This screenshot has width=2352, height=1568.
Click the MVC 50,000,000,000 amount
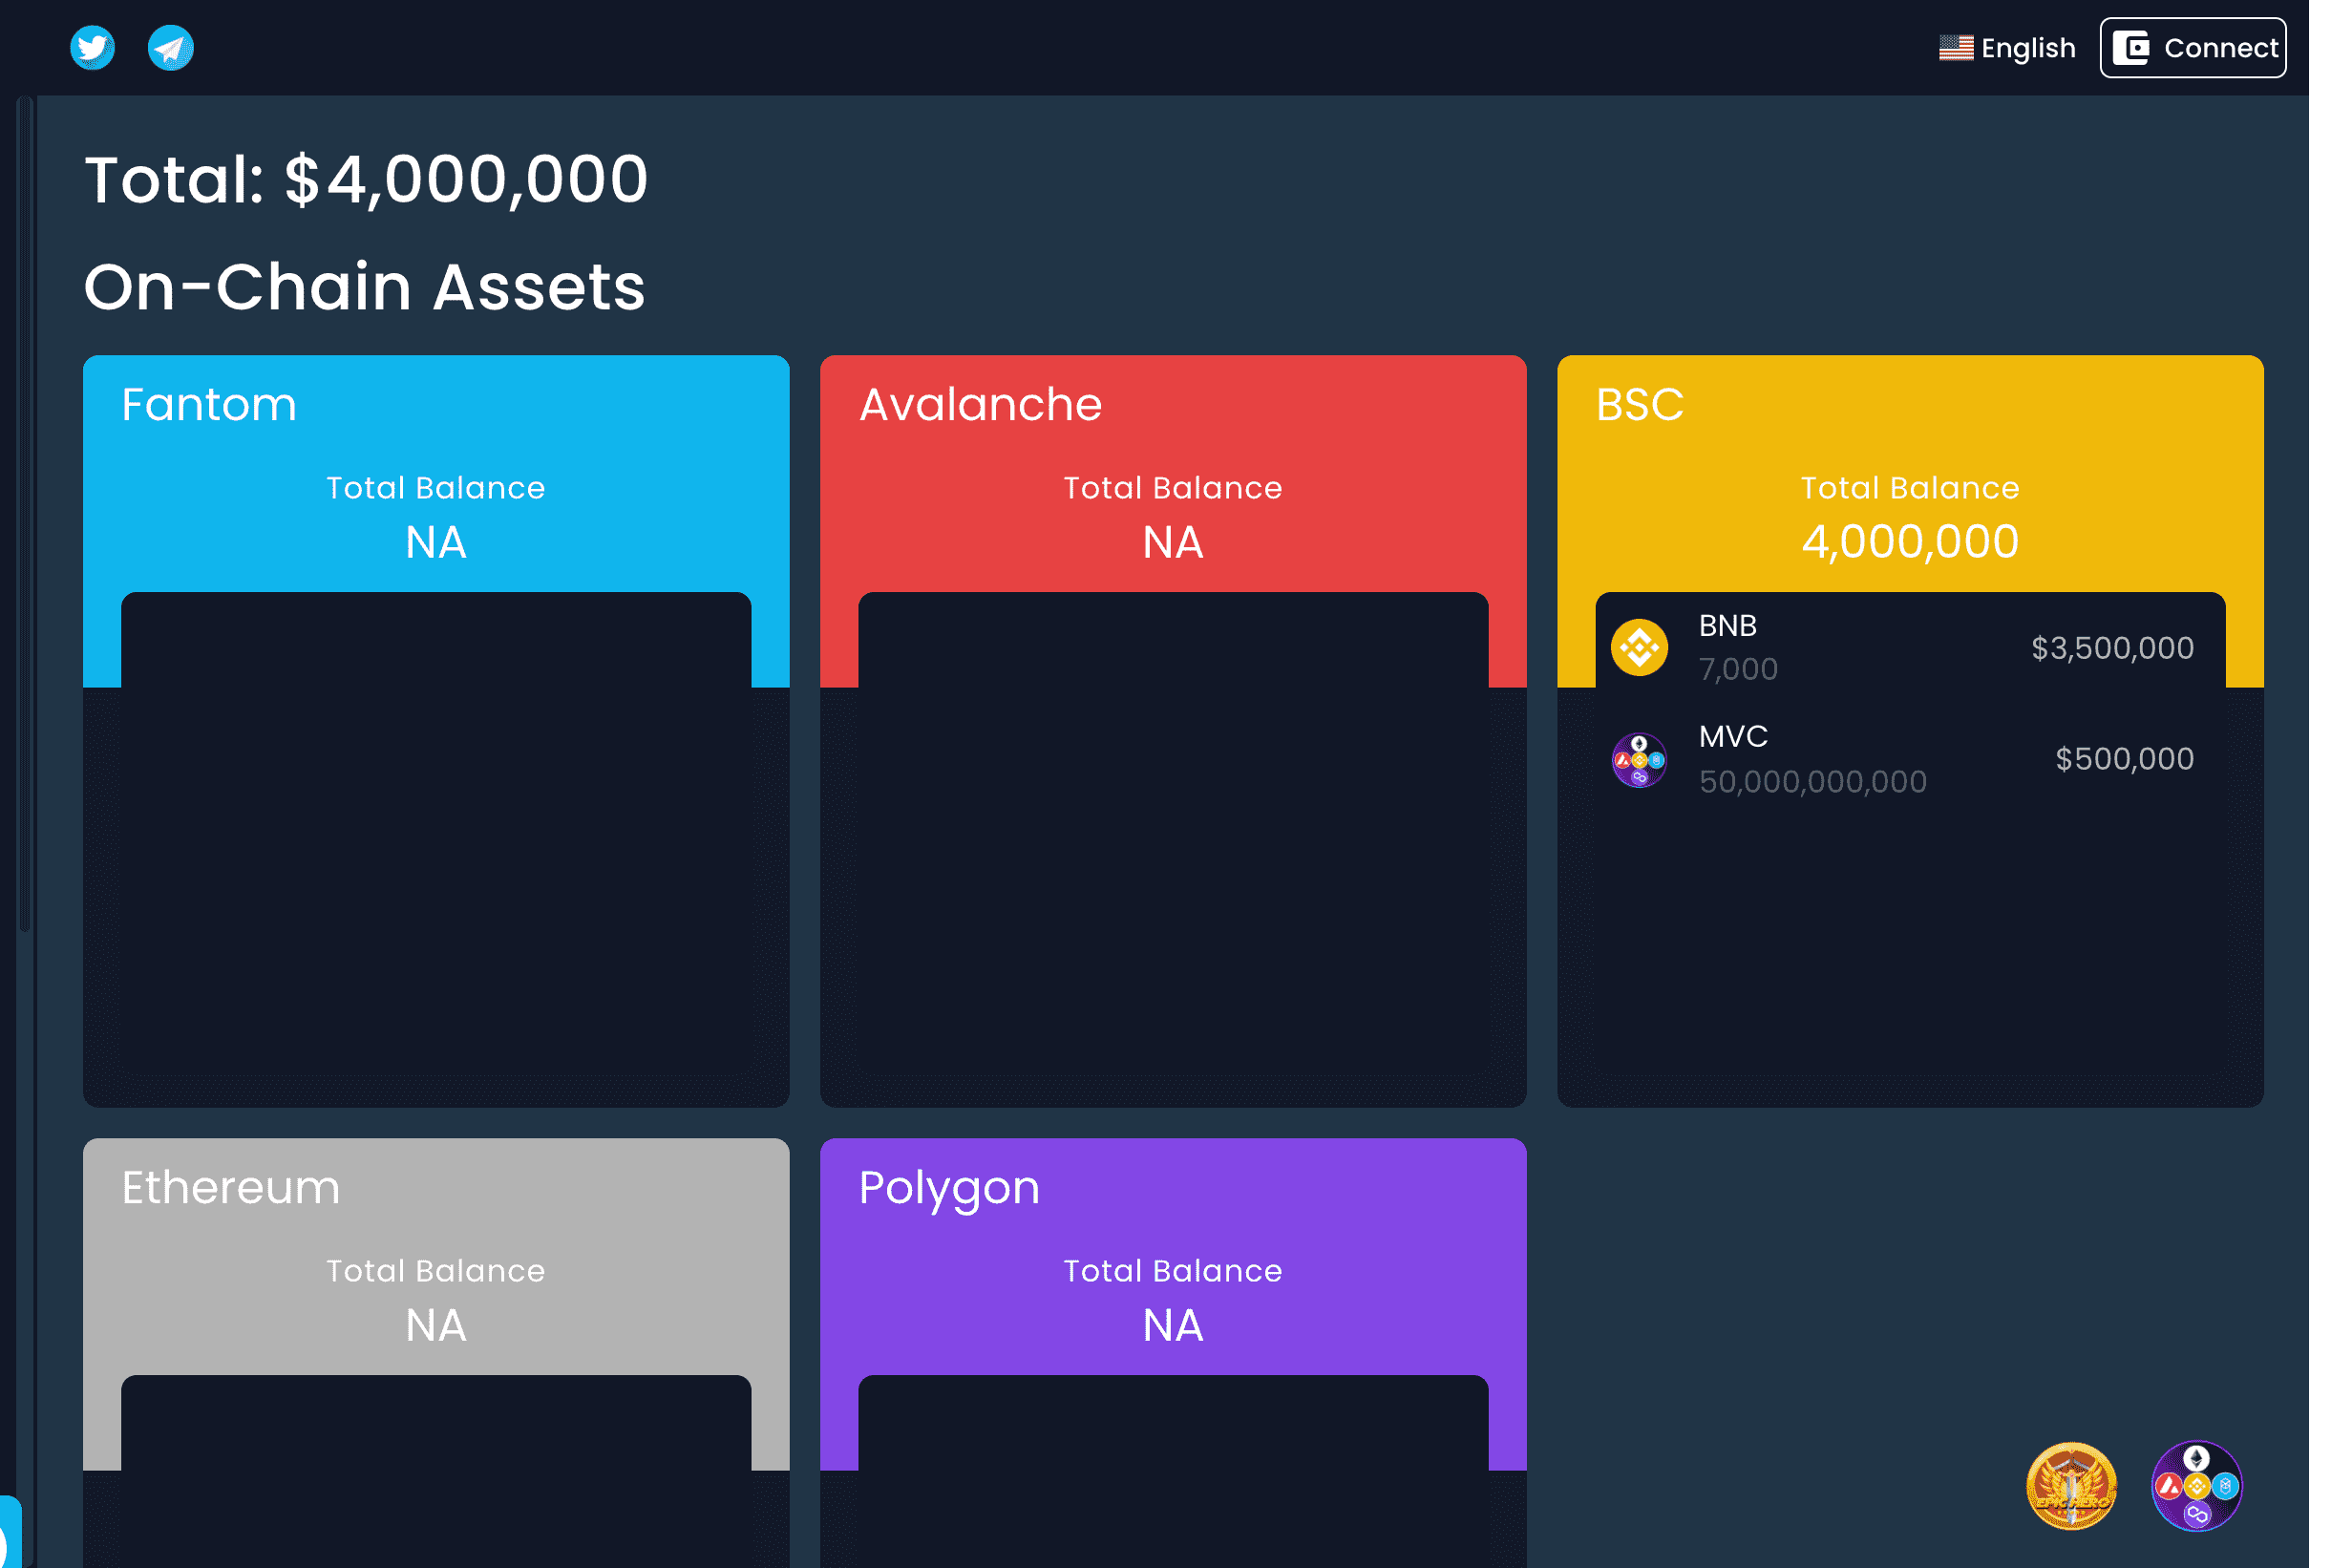click(x=1812, y=782)
